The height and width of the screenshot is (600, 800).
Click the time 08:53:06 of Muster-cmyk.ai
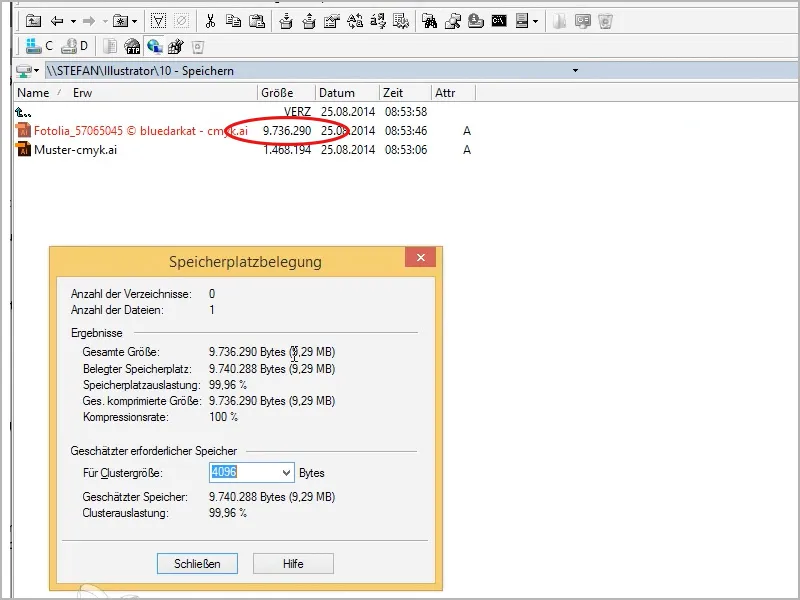(406, 150)
